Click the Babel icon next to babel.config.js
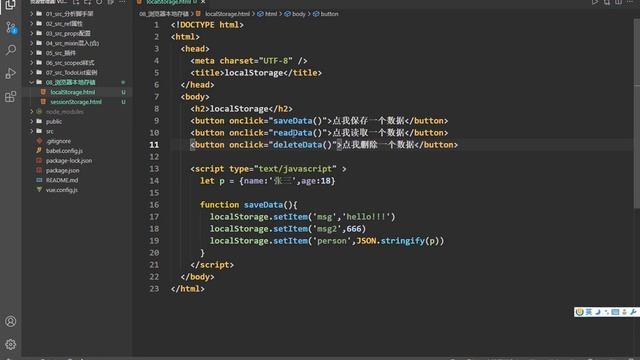Image resolution: width=640 pixels, height=360 pixels. [39, 151]
